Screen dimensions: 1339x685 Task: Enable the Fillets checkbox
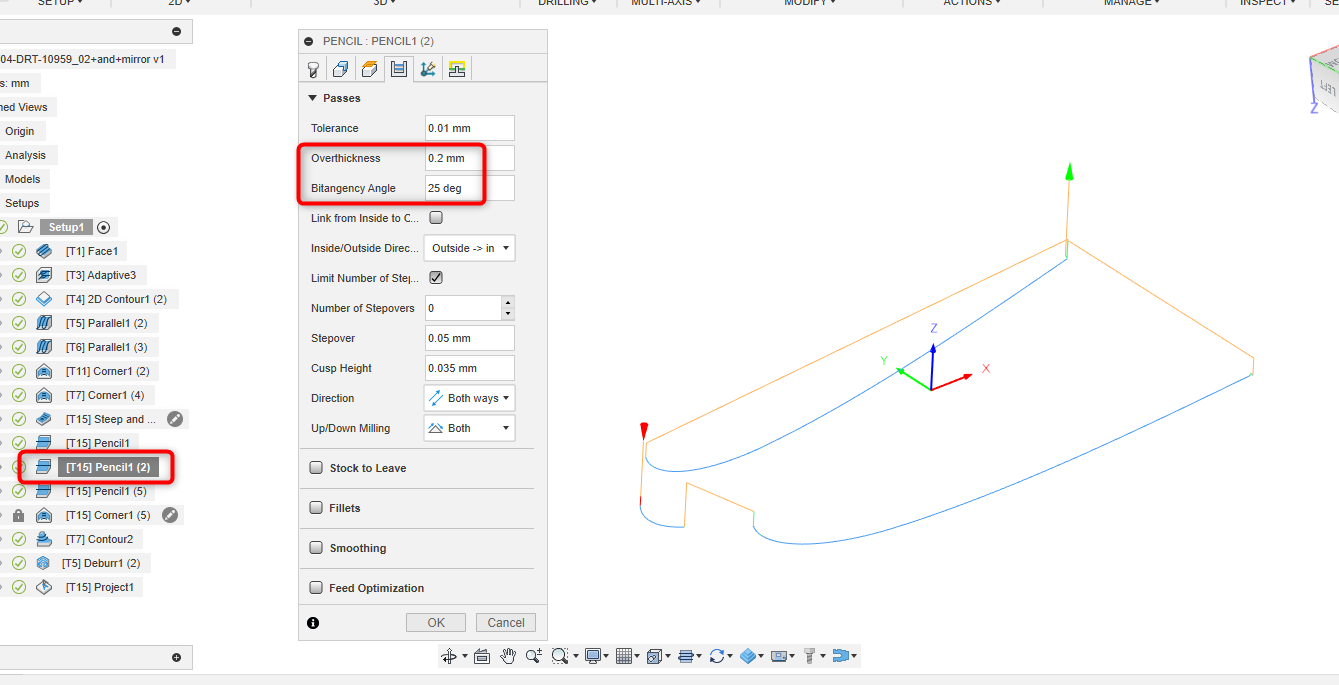pos(315,507)
